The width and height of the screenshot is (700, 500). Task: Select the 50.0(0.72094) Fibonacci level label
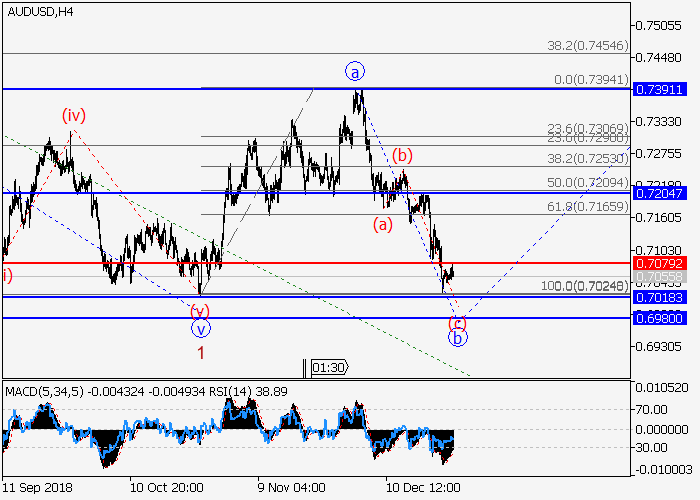coord(589,183)
